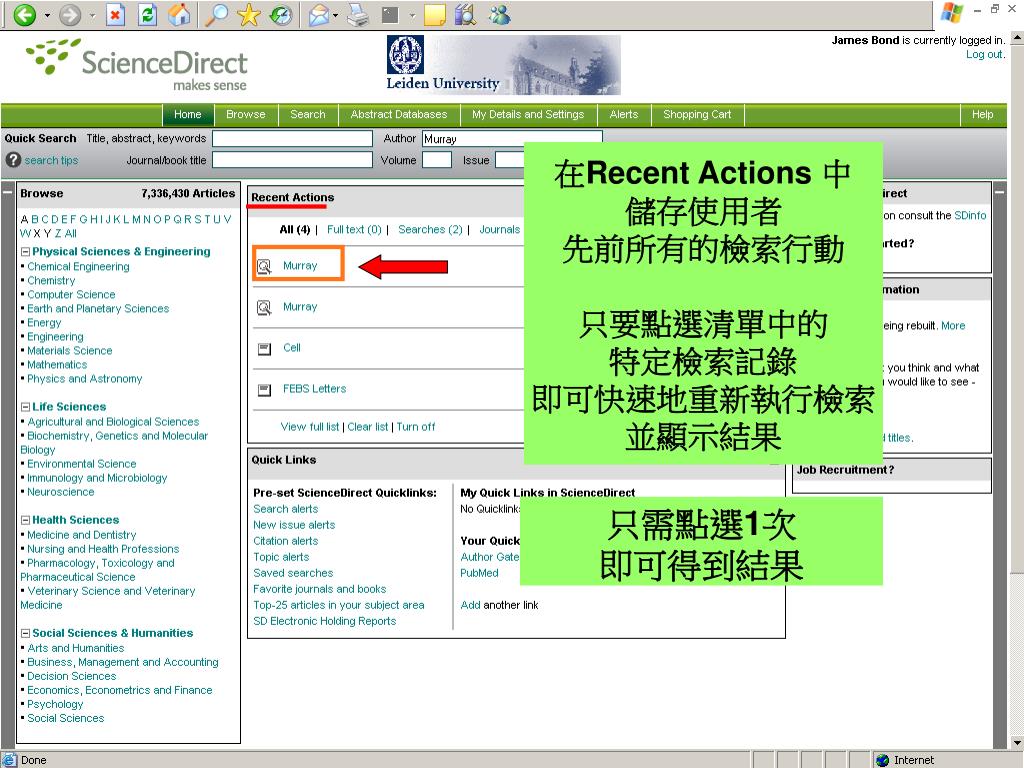Open Abstract Databases tab
The image size is (1024, 768).
coord(399,114)
